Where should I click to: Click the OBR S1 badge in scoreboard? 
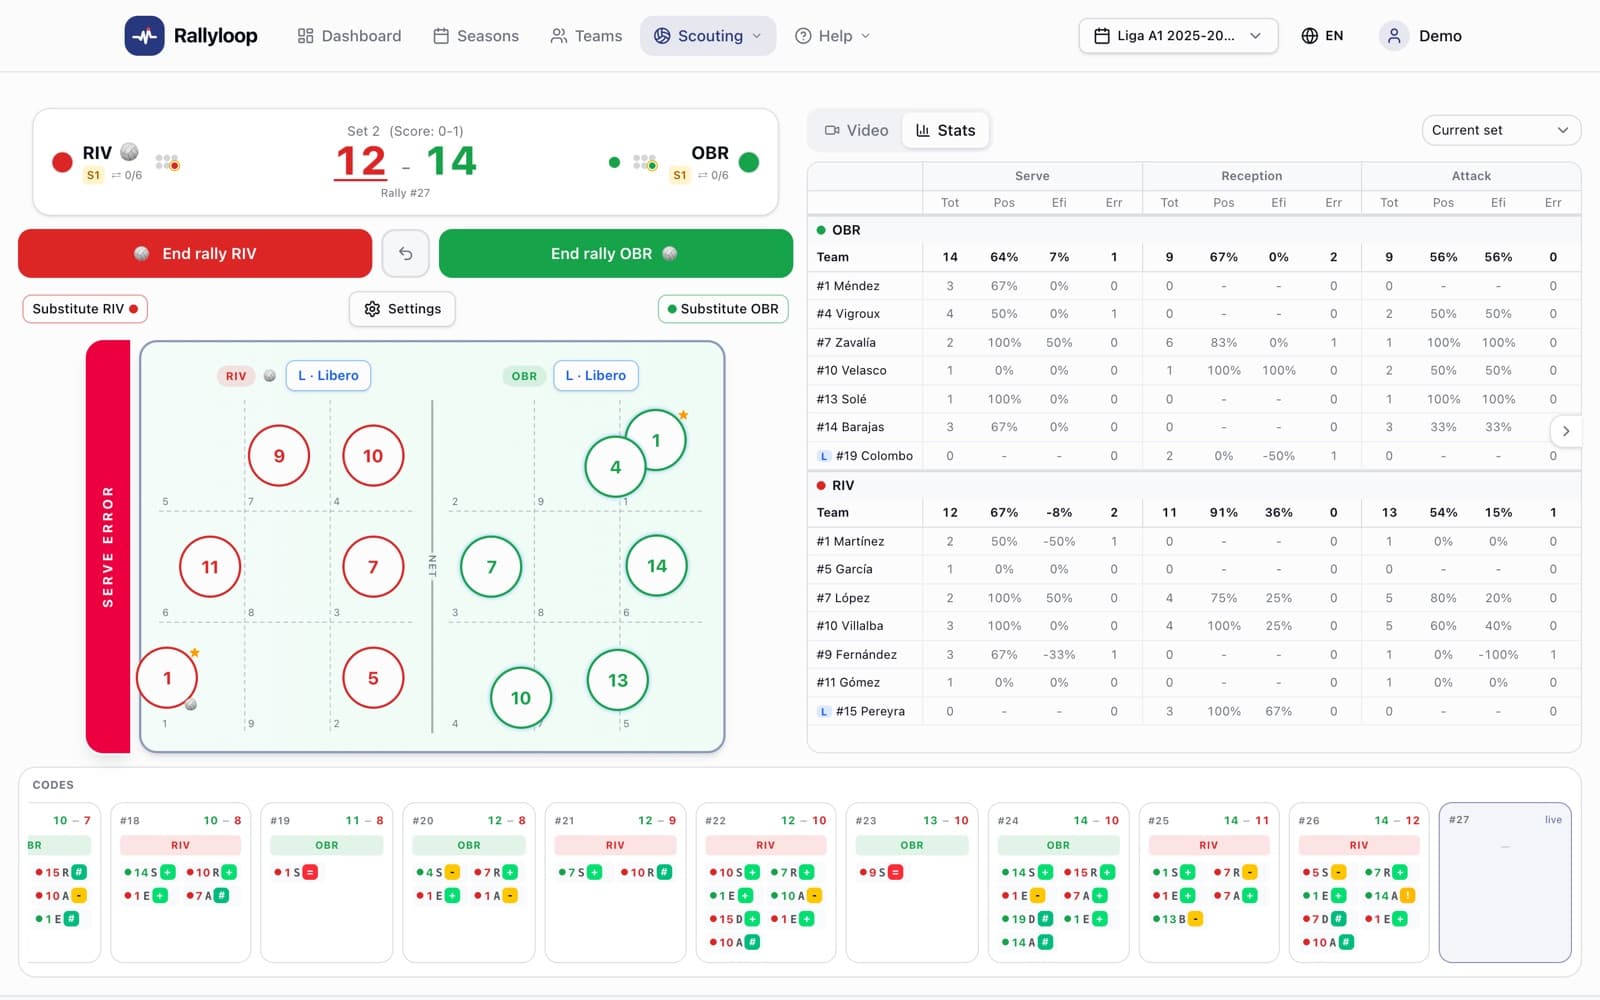pyautogui.click(x=680, y=175)
